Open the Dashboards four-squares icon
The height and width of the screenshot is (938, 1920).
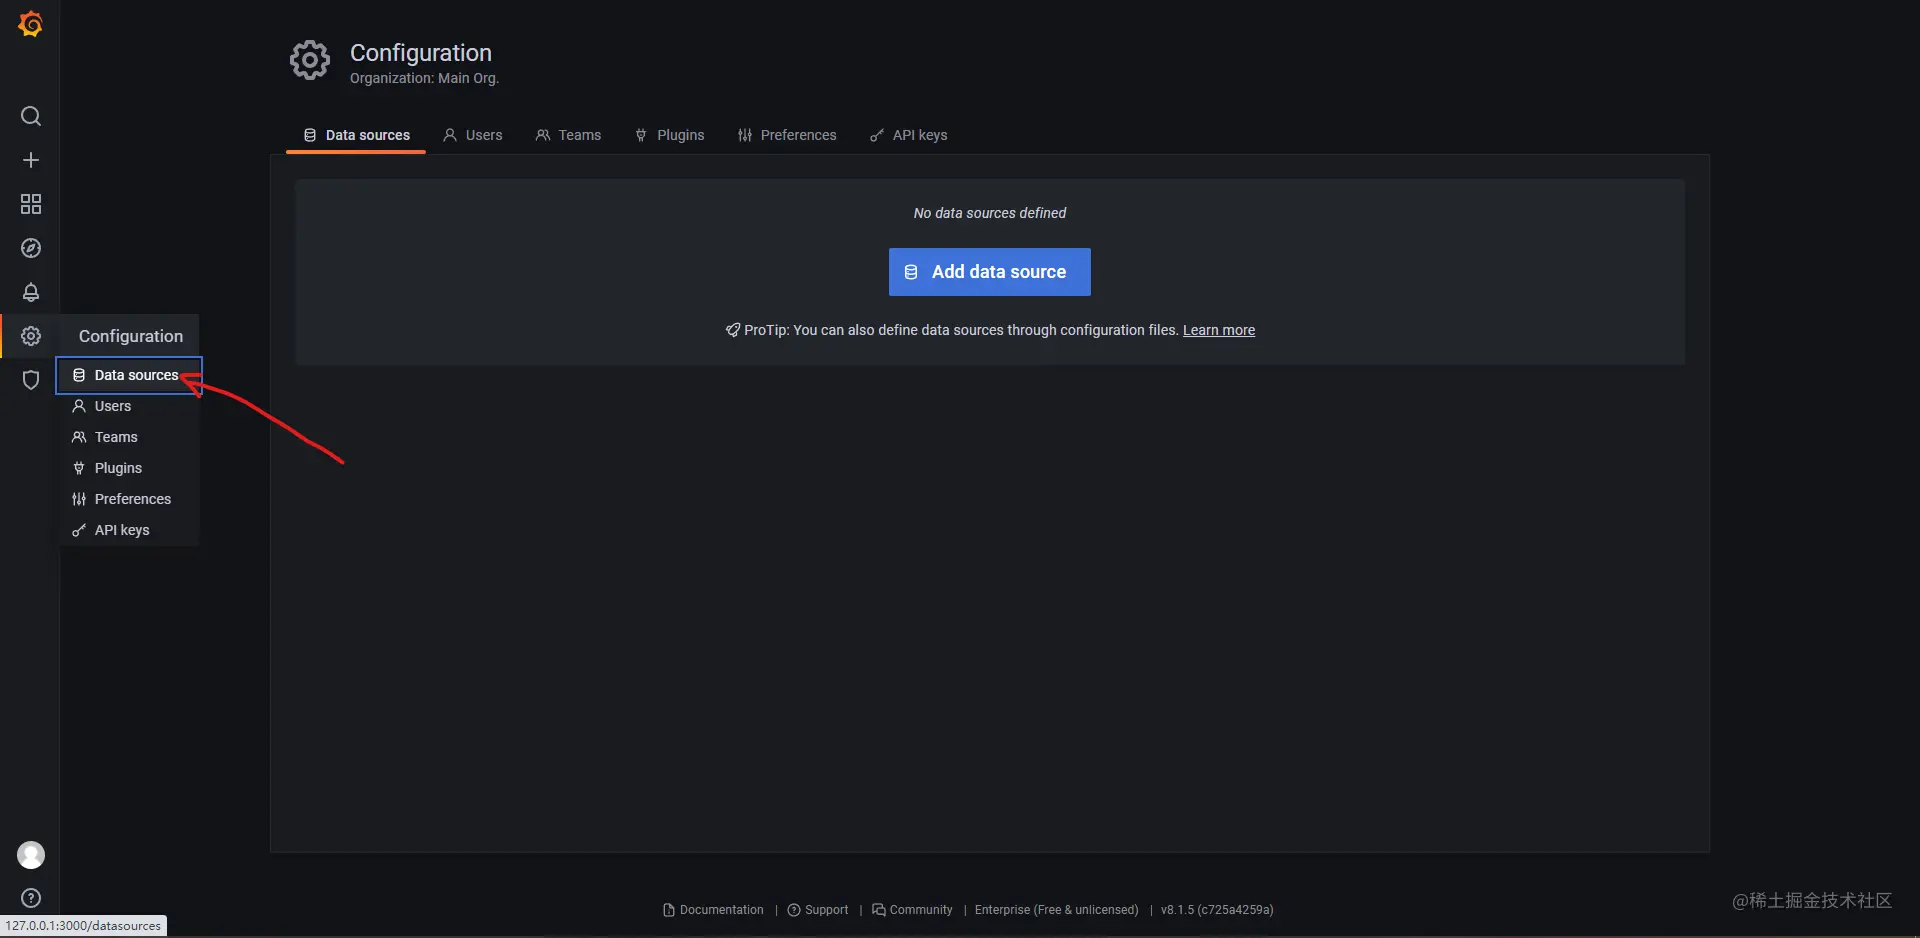(31, 204)
